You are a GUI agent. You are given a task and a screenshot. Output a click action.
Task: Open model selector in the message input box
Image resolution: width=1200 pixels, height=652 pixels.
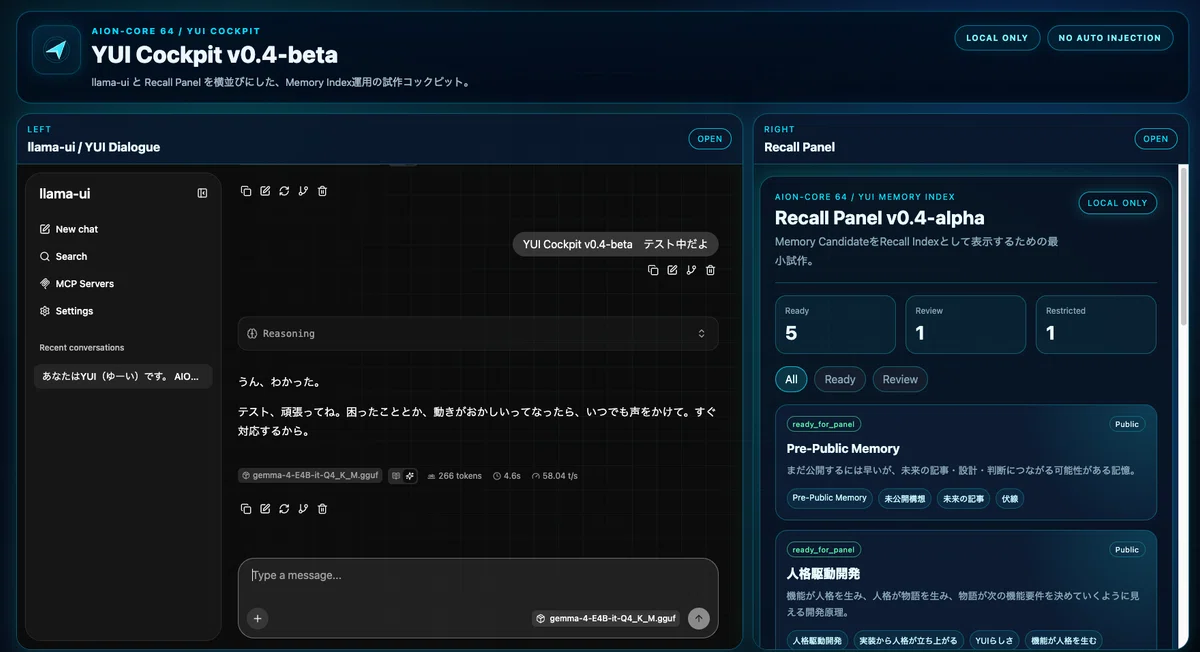tap(606, 618)
